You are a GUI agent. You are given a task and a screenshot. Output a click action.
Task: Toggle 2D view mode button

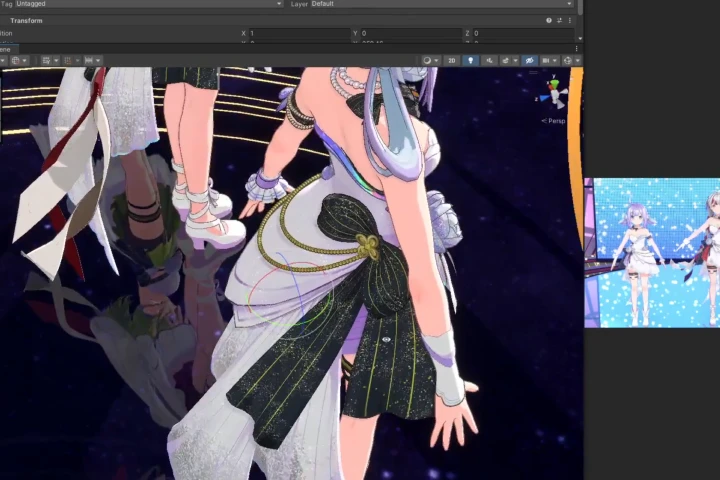(x=452, y=61)
